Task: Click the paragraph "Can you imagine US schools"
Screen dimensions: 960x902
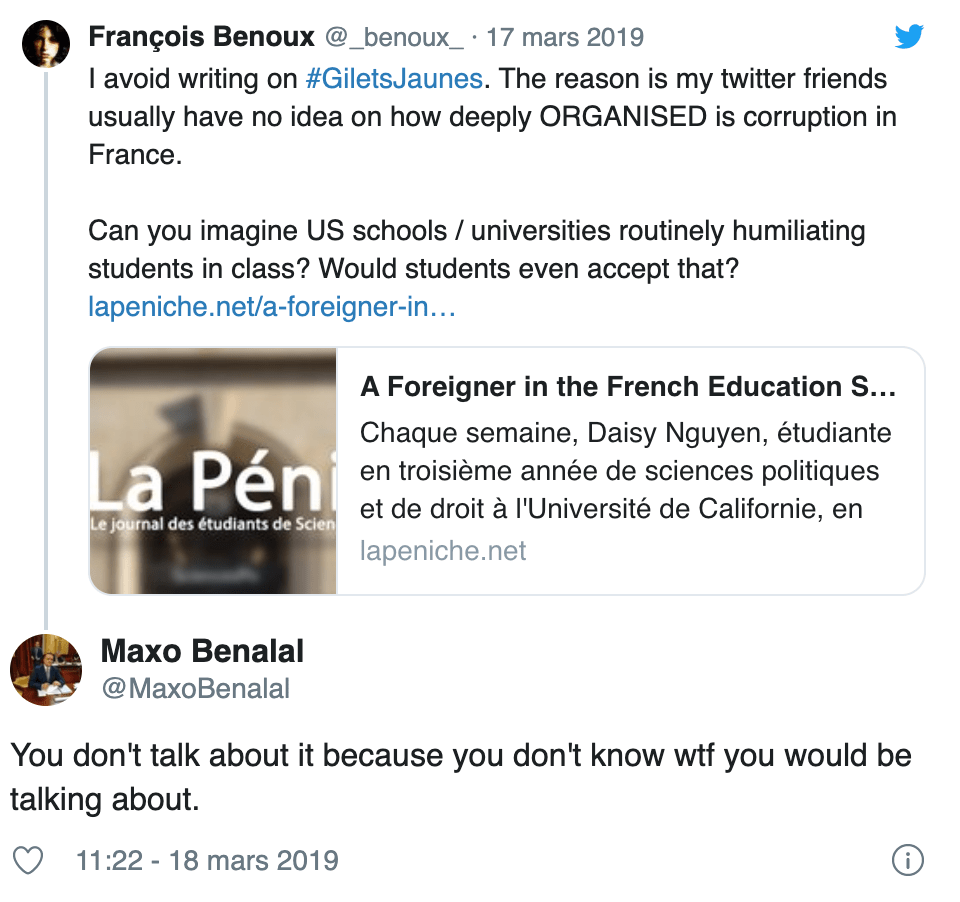Action: (476, 251)
